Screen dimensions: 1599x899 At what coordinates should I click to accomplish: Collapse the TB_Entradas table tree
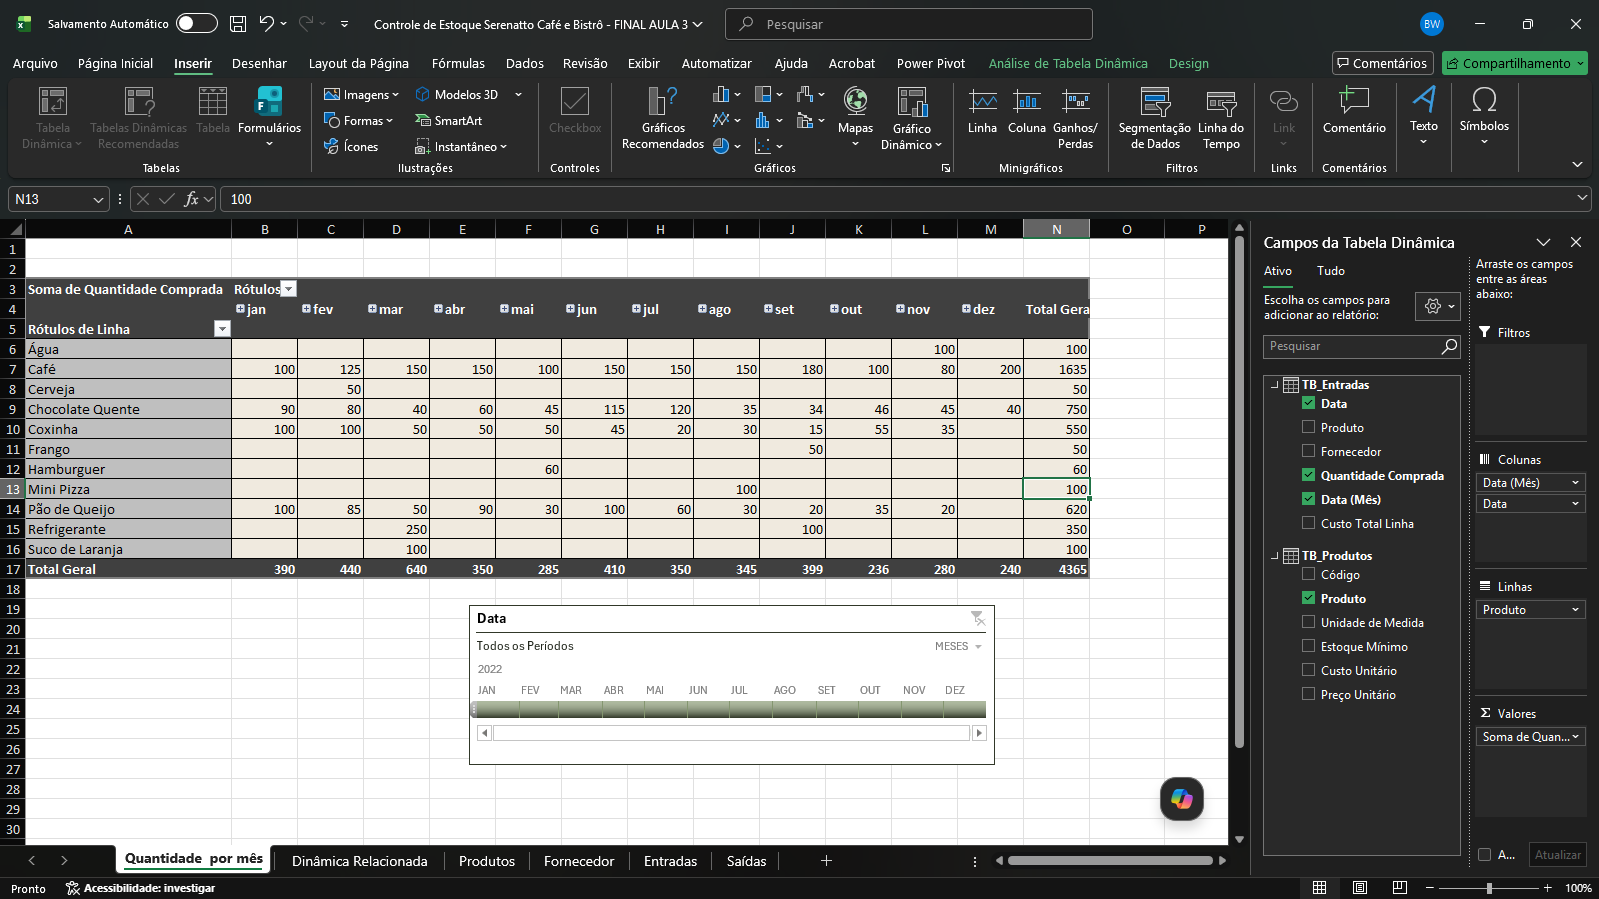pos(1274,385)
